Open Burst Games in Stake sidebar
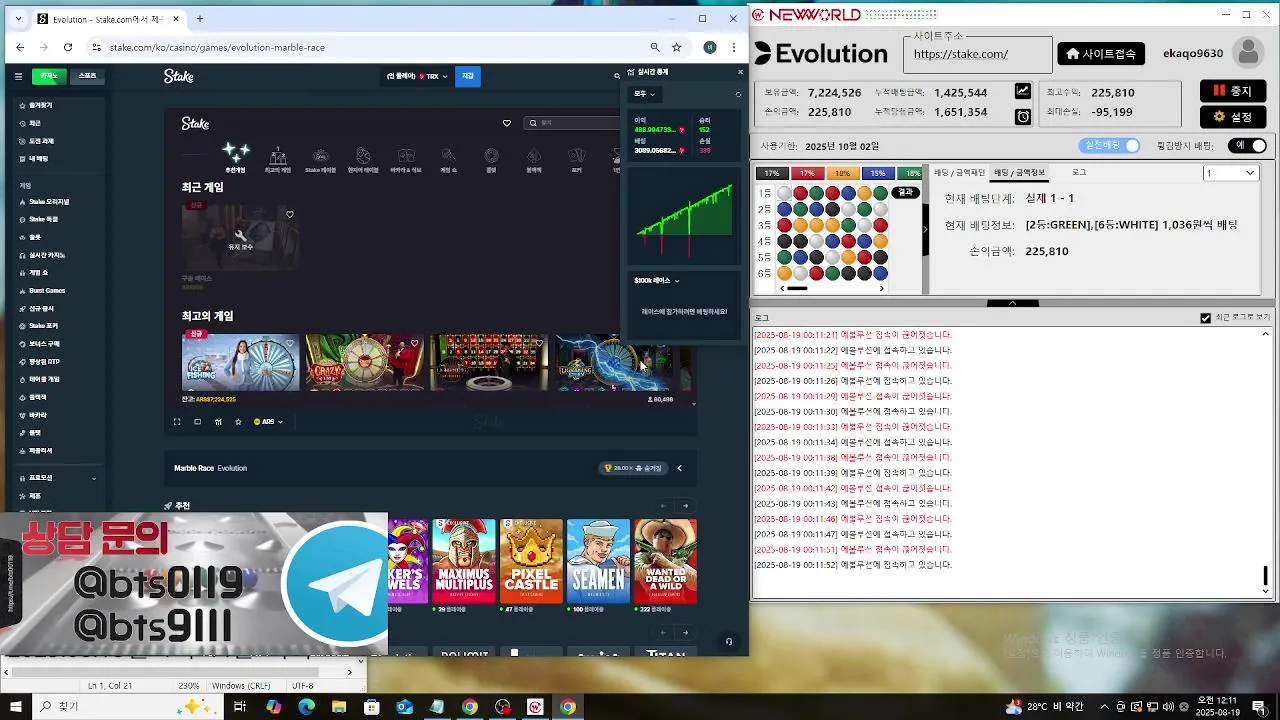This screenshot has width=1280, height=720. click(x=46, y=290)
